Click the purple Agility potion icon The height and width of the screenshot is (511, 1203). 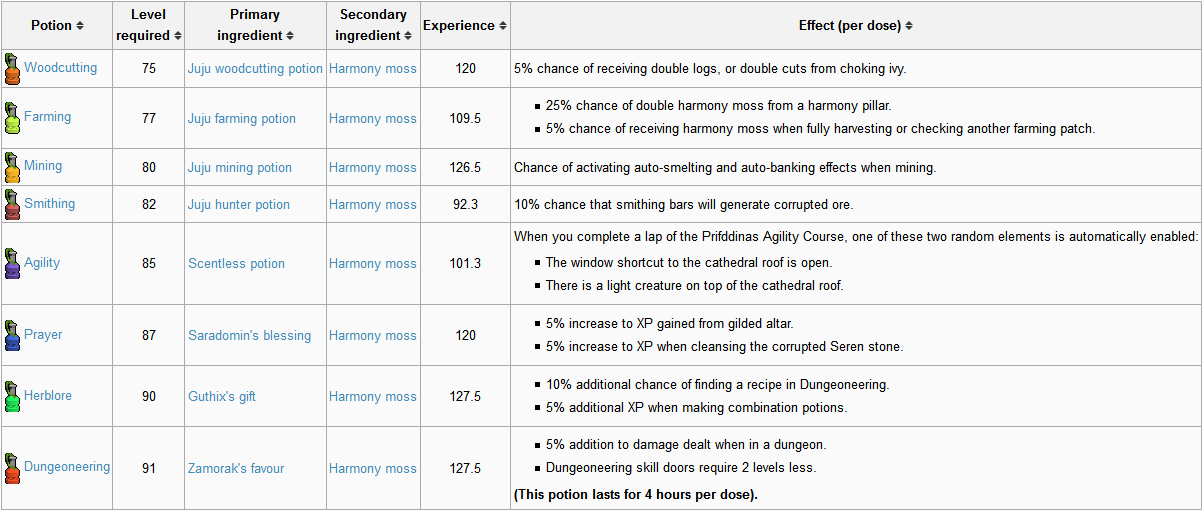[12, 263]
